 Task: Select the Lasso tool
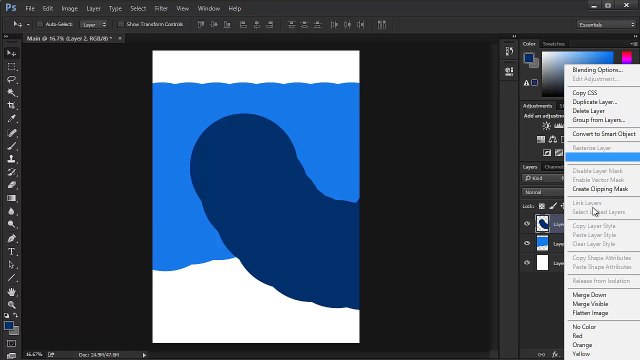(x=11, y=79)
